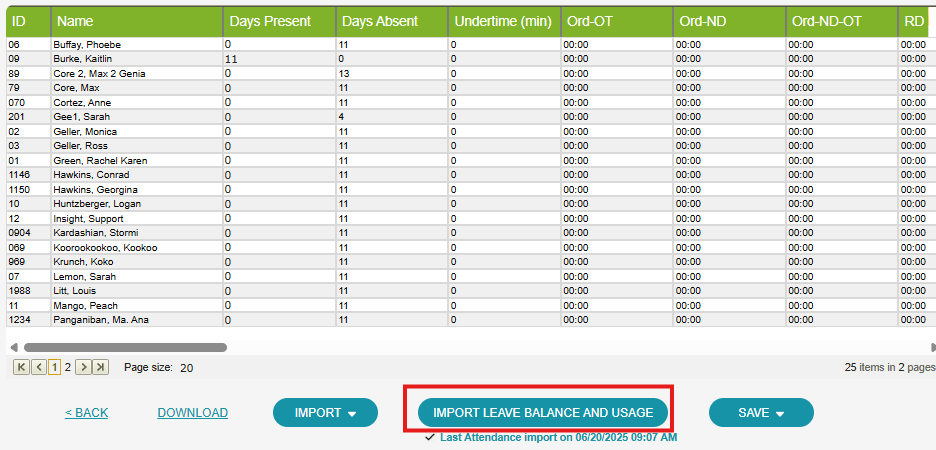Go to next page pager icon
Viewport: 936px width, 450px height.
click(84, 367)
